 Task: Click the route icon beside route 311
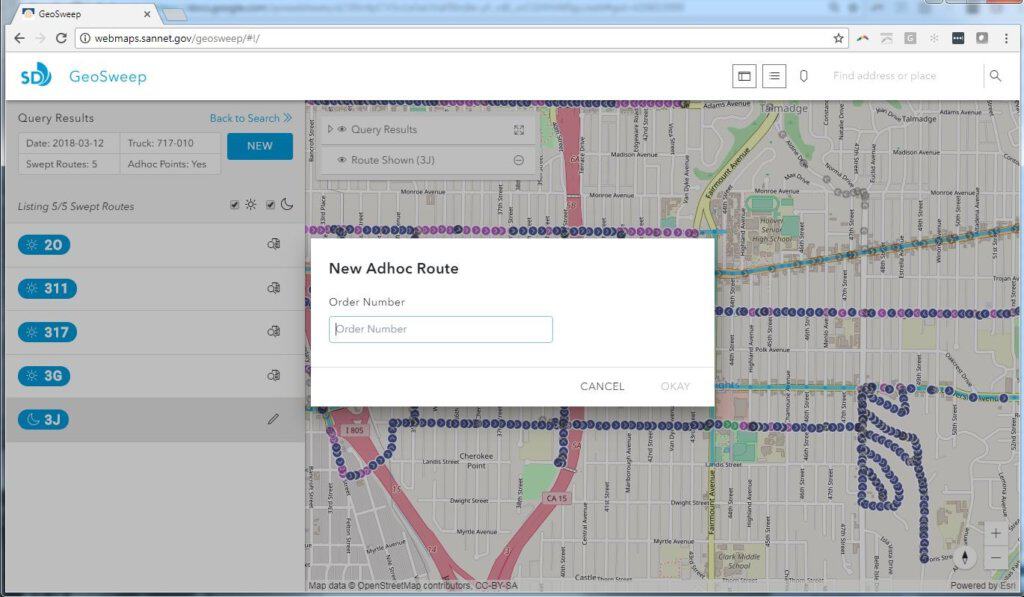coord(273,288)
